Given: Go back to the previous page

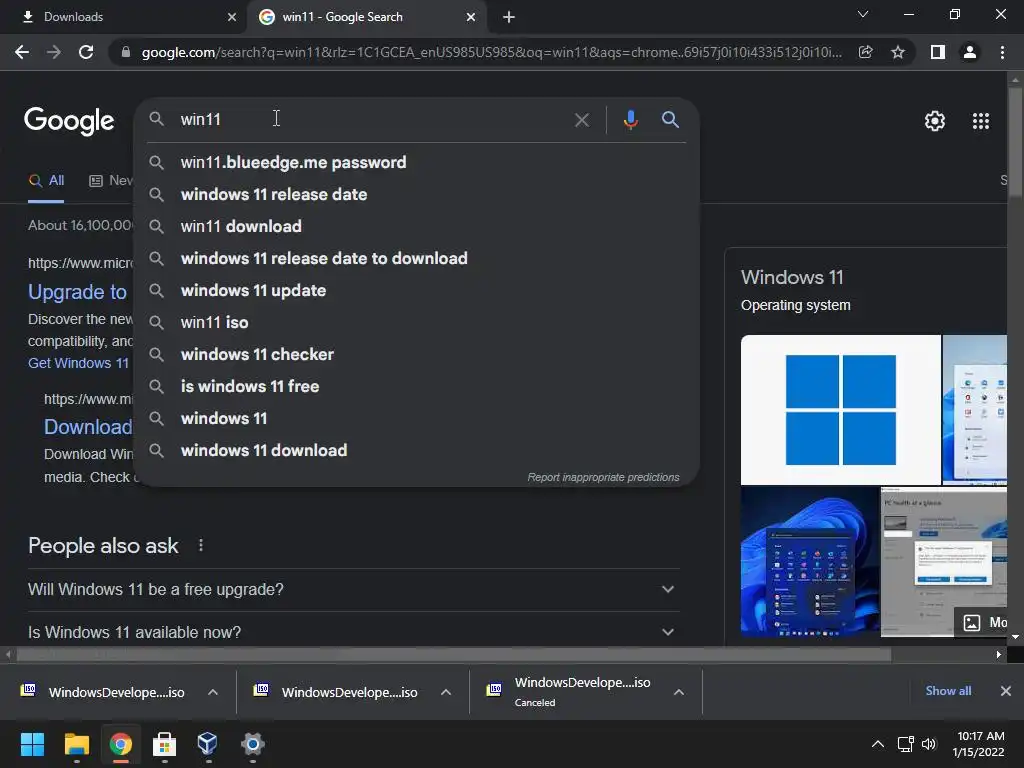Looking at the screenshot, I should click(x=22, y=52).
